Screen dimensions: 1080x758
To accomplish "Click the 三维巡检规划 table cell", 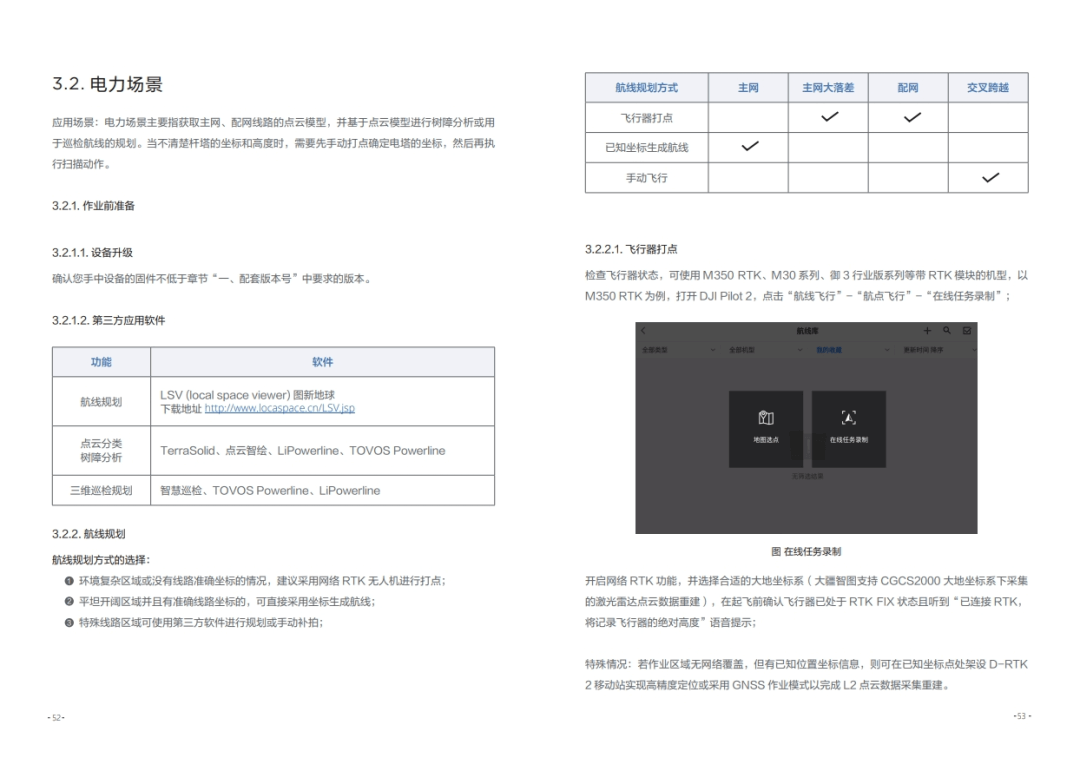I will (x=101, y=490).
